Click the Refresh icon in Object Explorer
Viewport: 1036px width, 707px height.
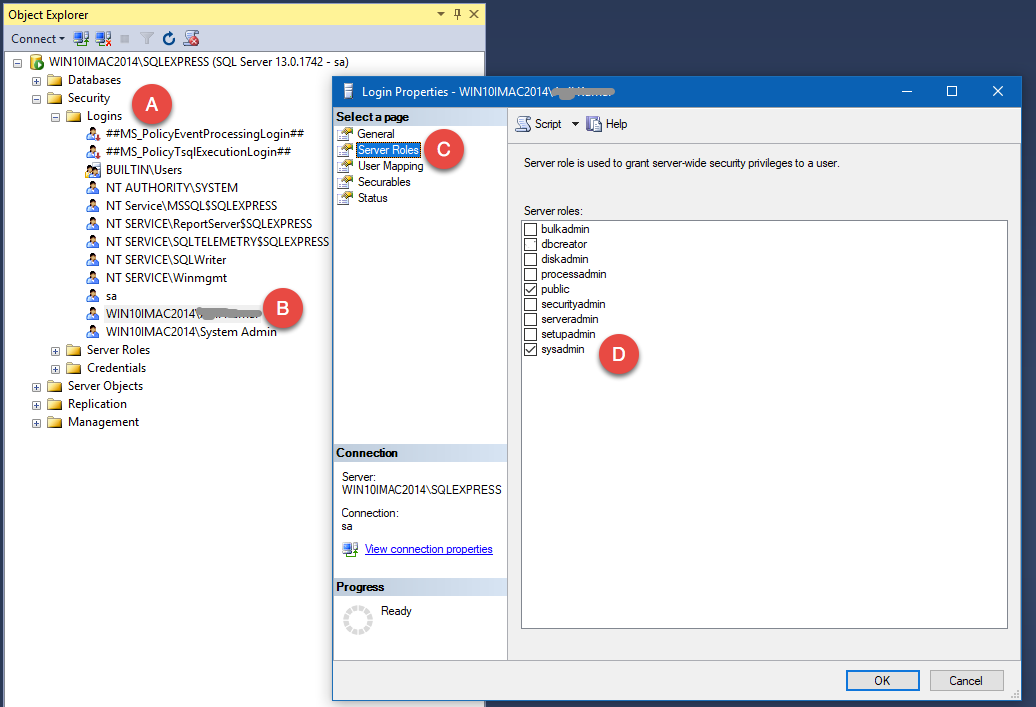[169, 39]
